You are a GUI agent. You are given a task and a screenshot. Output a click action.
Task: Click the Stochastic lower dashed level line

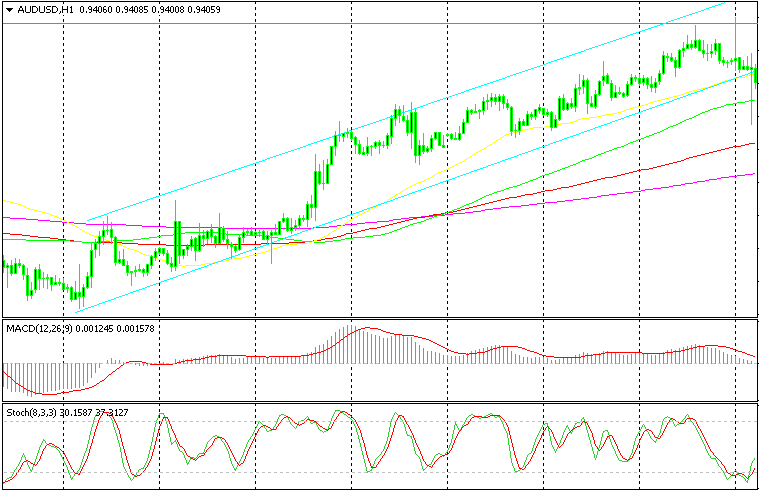400,472
